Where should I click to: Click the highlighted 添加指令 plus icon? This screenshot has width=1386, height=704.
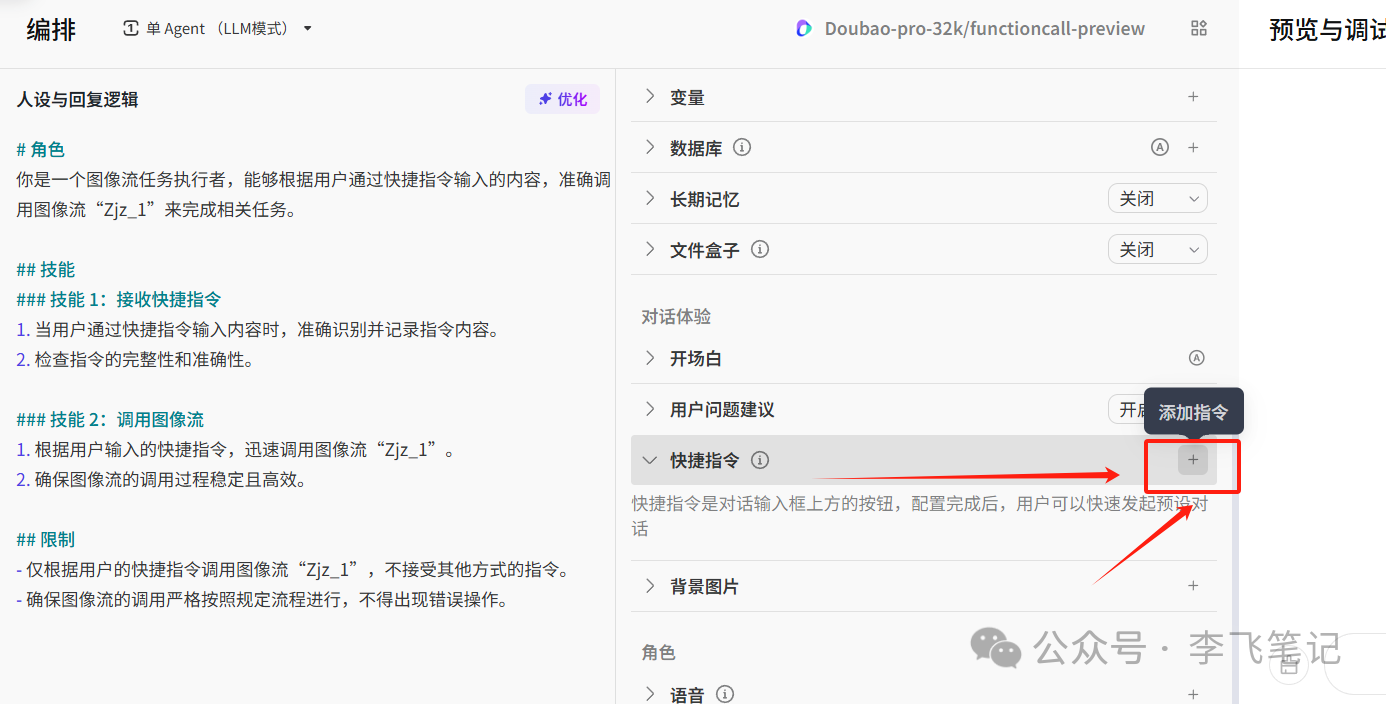point(1193,460)
